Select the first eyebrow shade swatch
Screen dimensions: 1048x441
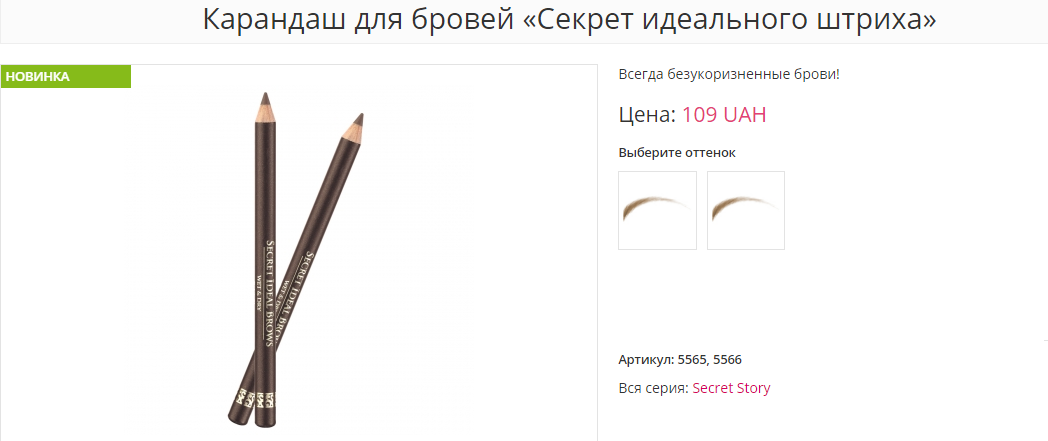point(657,210)
